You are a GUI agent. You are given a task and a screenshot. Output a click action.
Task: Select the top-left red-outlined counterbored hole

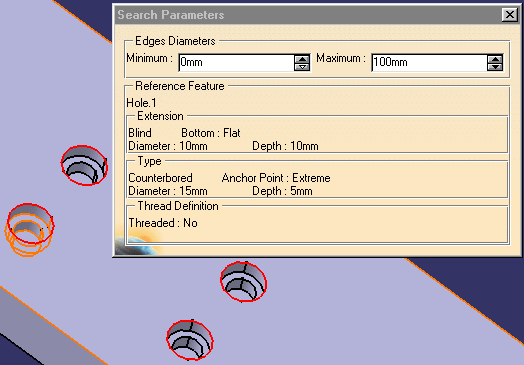pyautogui.click(x=84, y=165)
